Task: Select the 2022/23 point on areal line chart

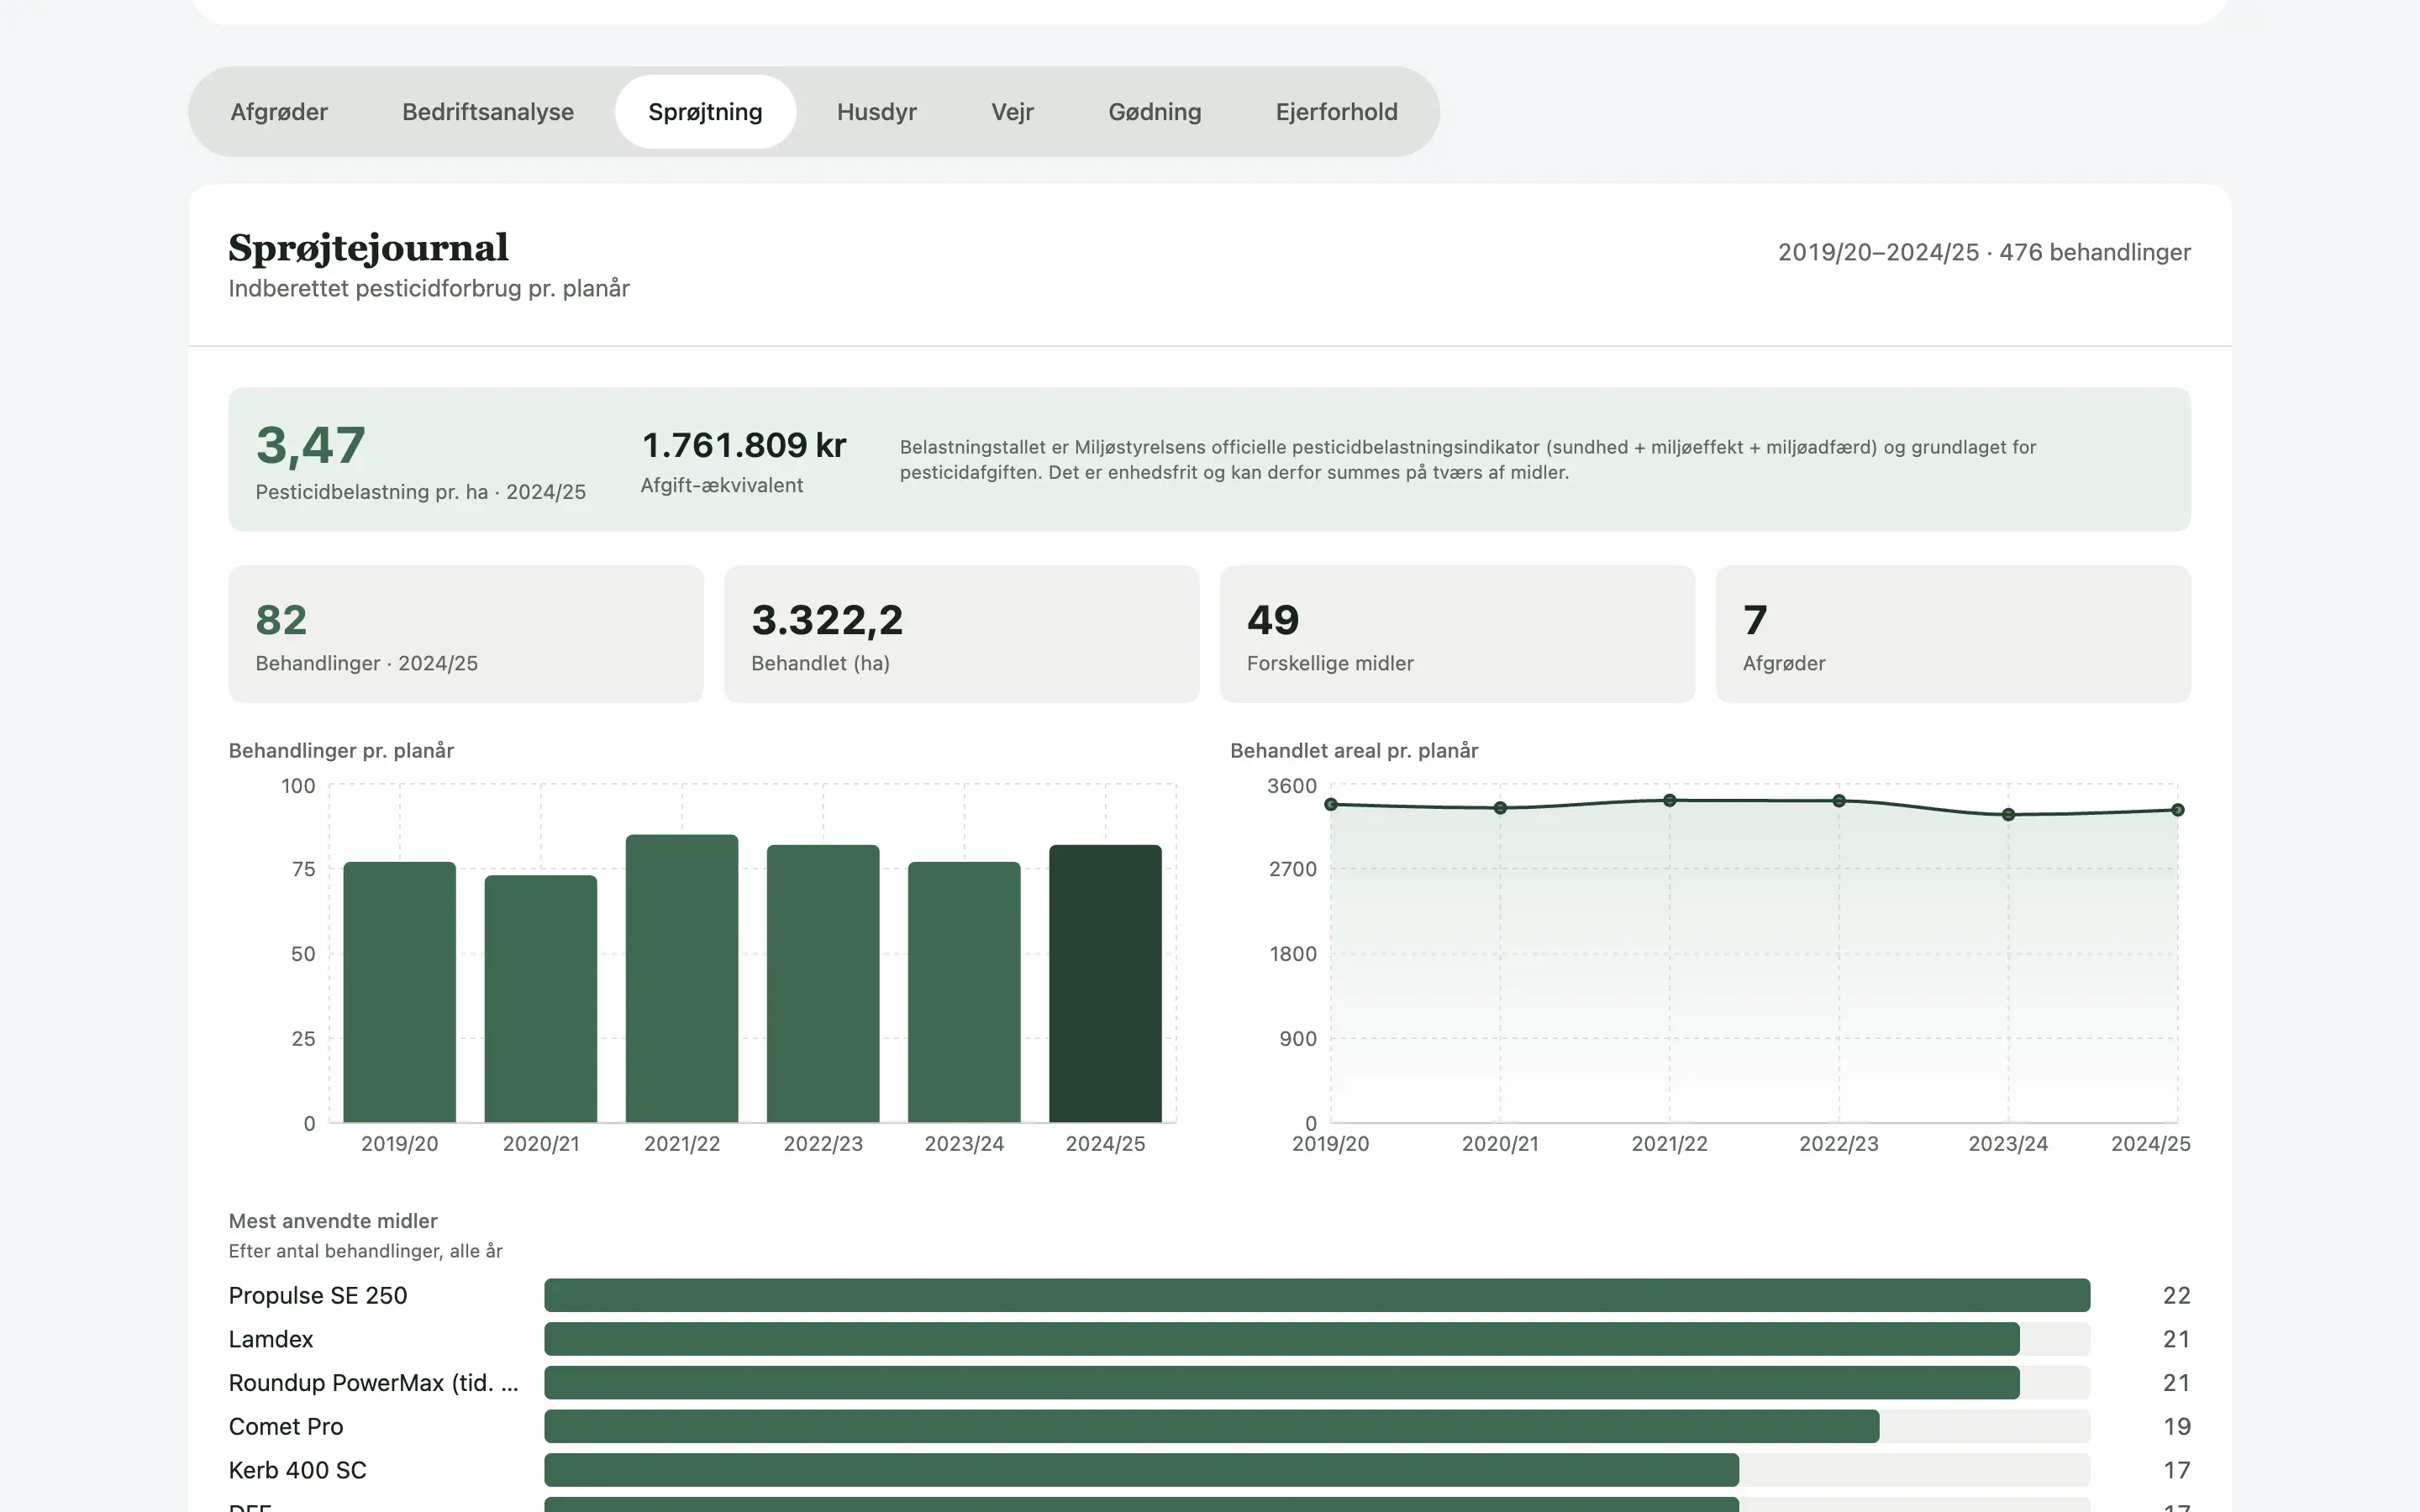Action: tap(1839, 801)
